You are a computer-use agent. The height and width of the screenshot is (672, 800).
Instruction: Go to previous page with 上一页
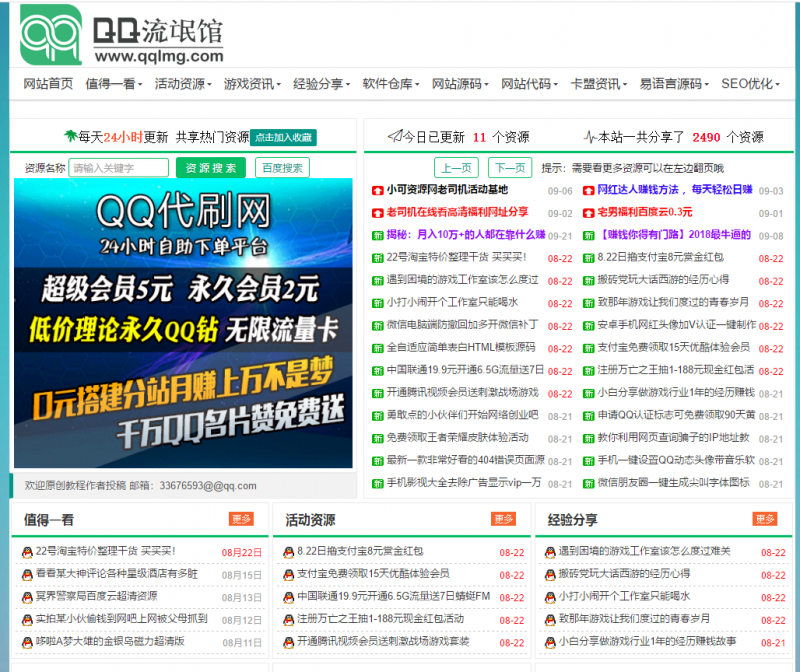tap(456, 168)
